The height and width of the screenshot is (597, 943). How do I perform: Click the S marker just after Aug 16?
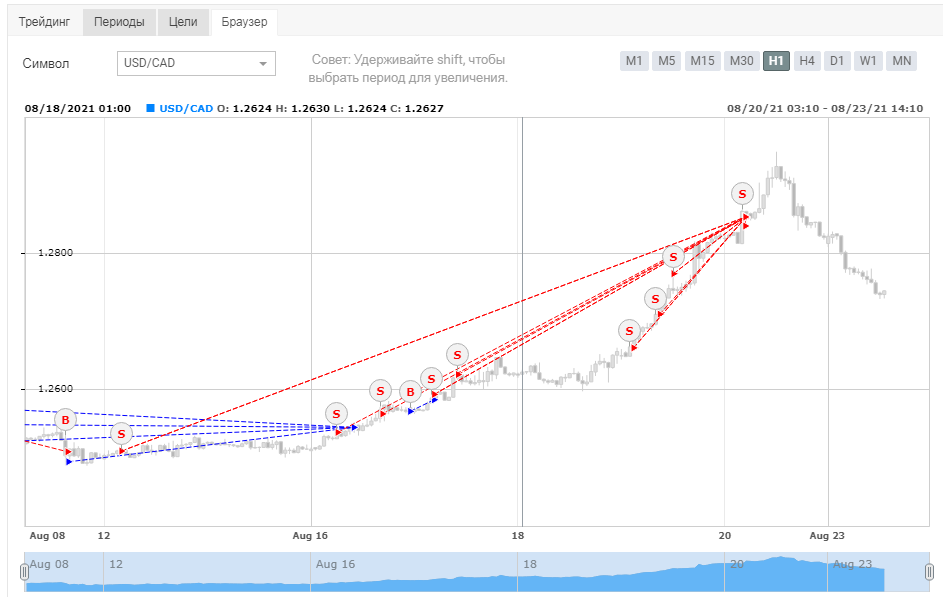tap(336, 414)
